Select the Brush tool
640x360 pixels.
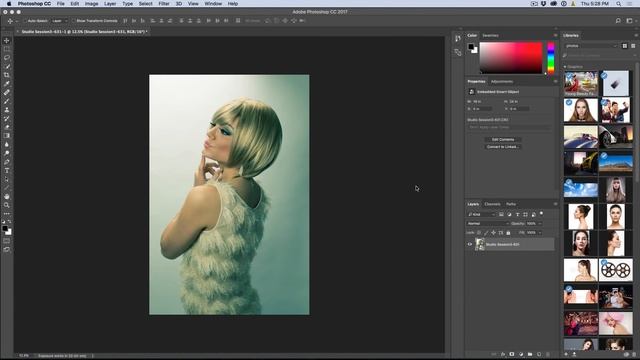pyautogui.click(x=7, y=101)
